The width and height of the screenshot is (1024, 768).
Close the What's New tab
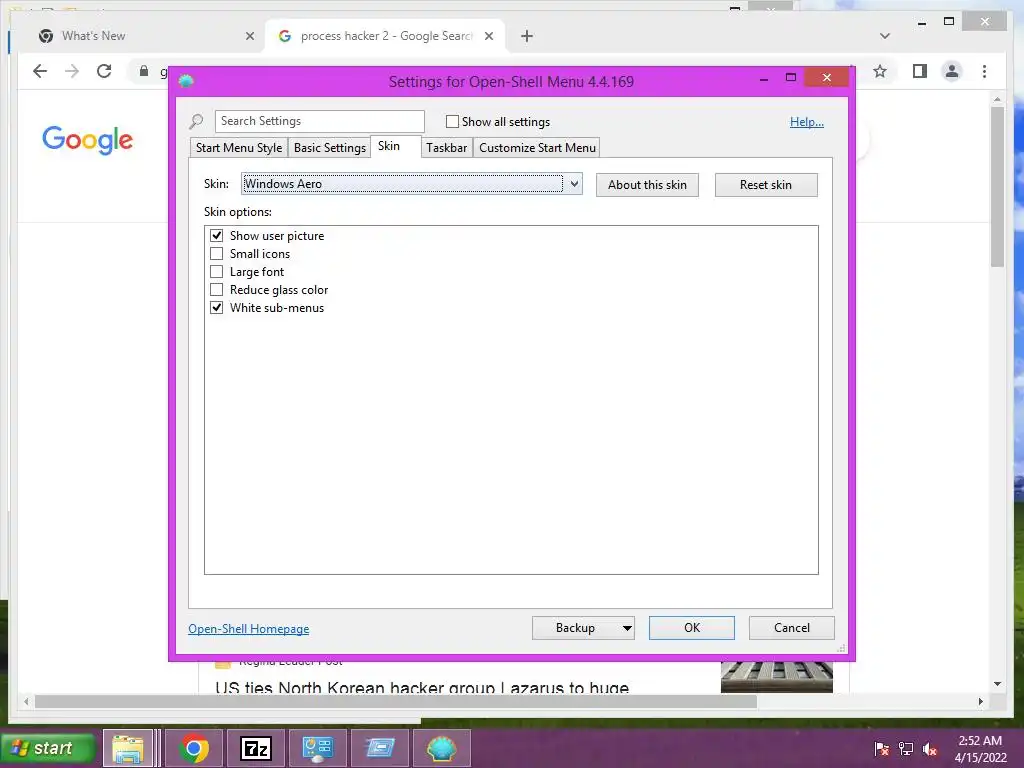[249, 36]
